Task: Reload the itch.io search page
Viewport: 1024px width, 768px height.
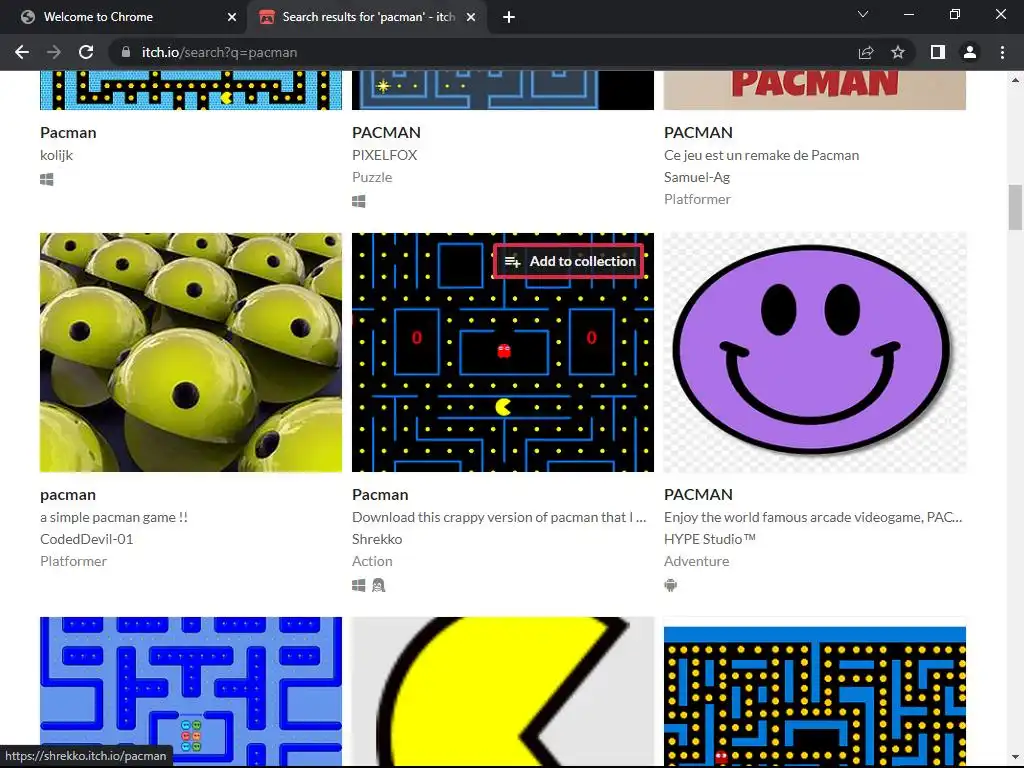Action: point(86,52)
